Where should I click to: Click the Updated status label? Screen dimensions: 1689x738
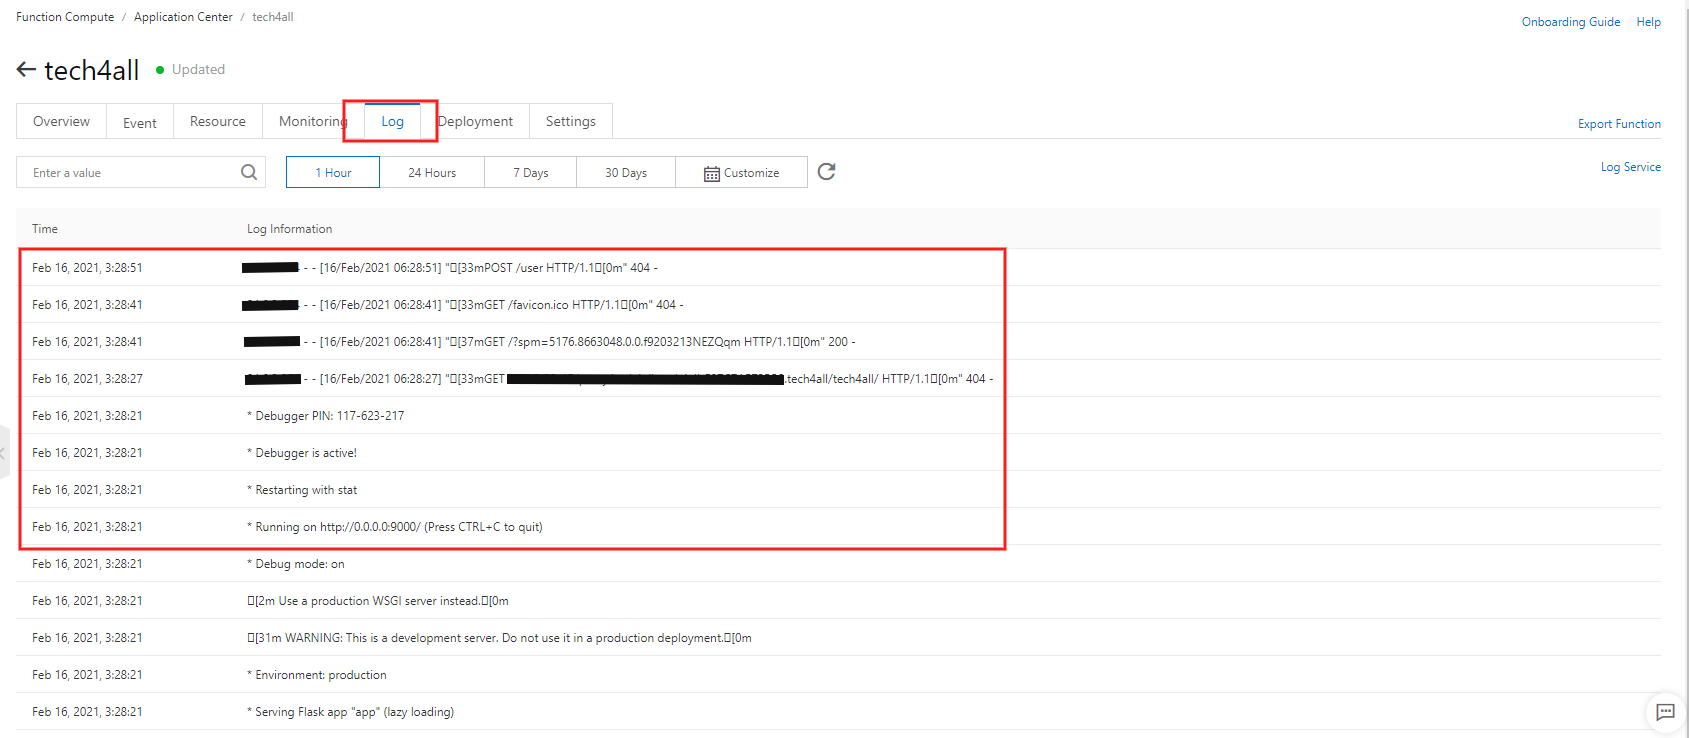pyautogui.click(x=198, y=69)
